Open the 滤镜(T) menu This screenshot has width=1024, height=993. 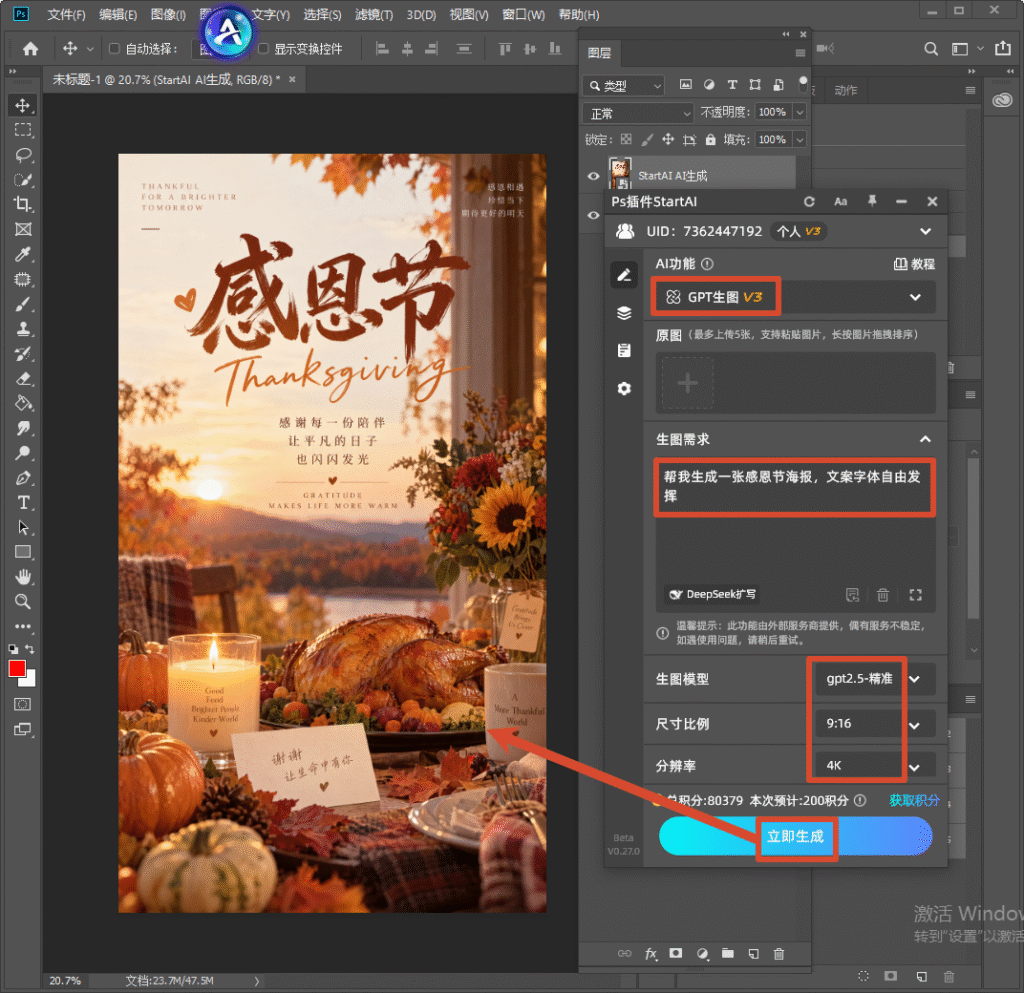pyautogui.click(x=374, y=14)
